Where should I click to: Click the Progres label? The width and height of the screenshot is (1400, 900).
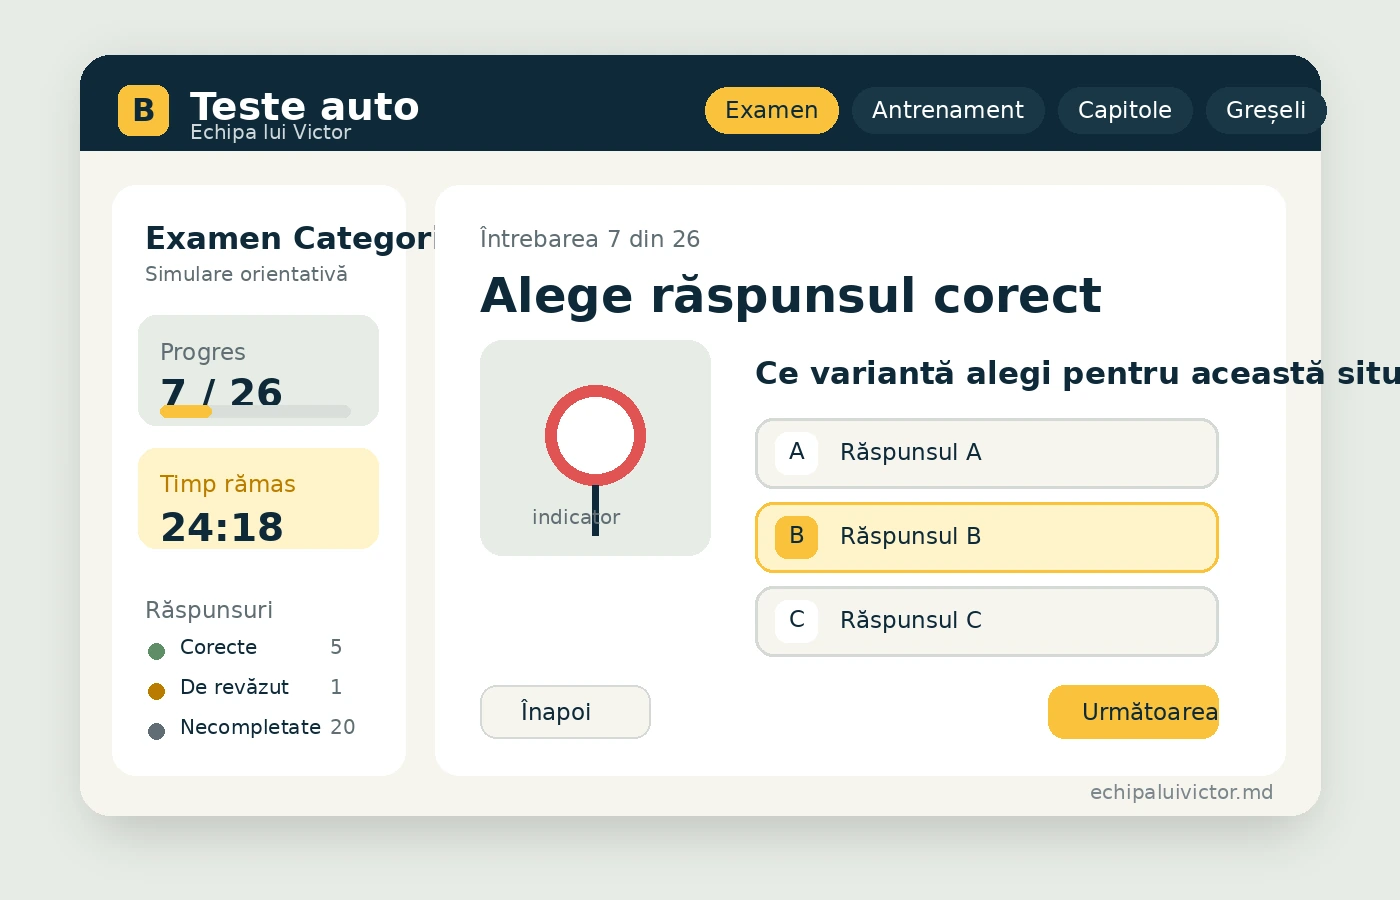click(203, 352)
